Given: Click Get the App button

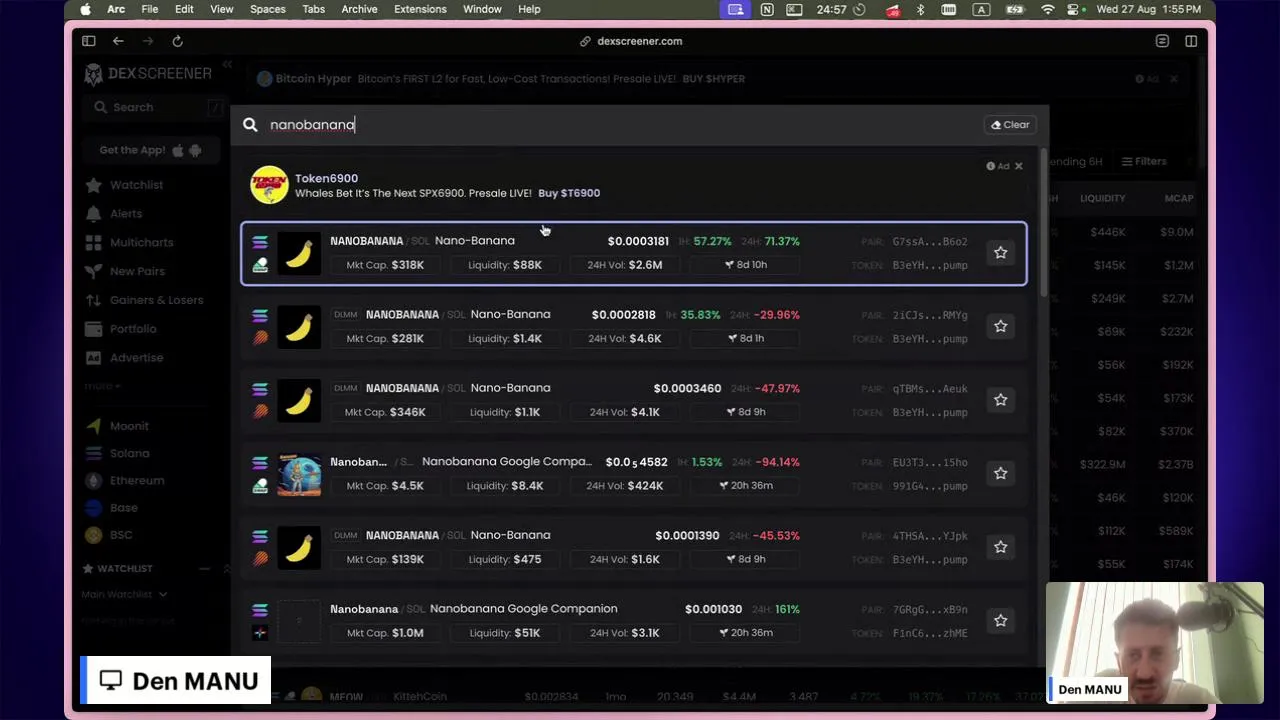Looking at the screenshot, I should [150, 150].
